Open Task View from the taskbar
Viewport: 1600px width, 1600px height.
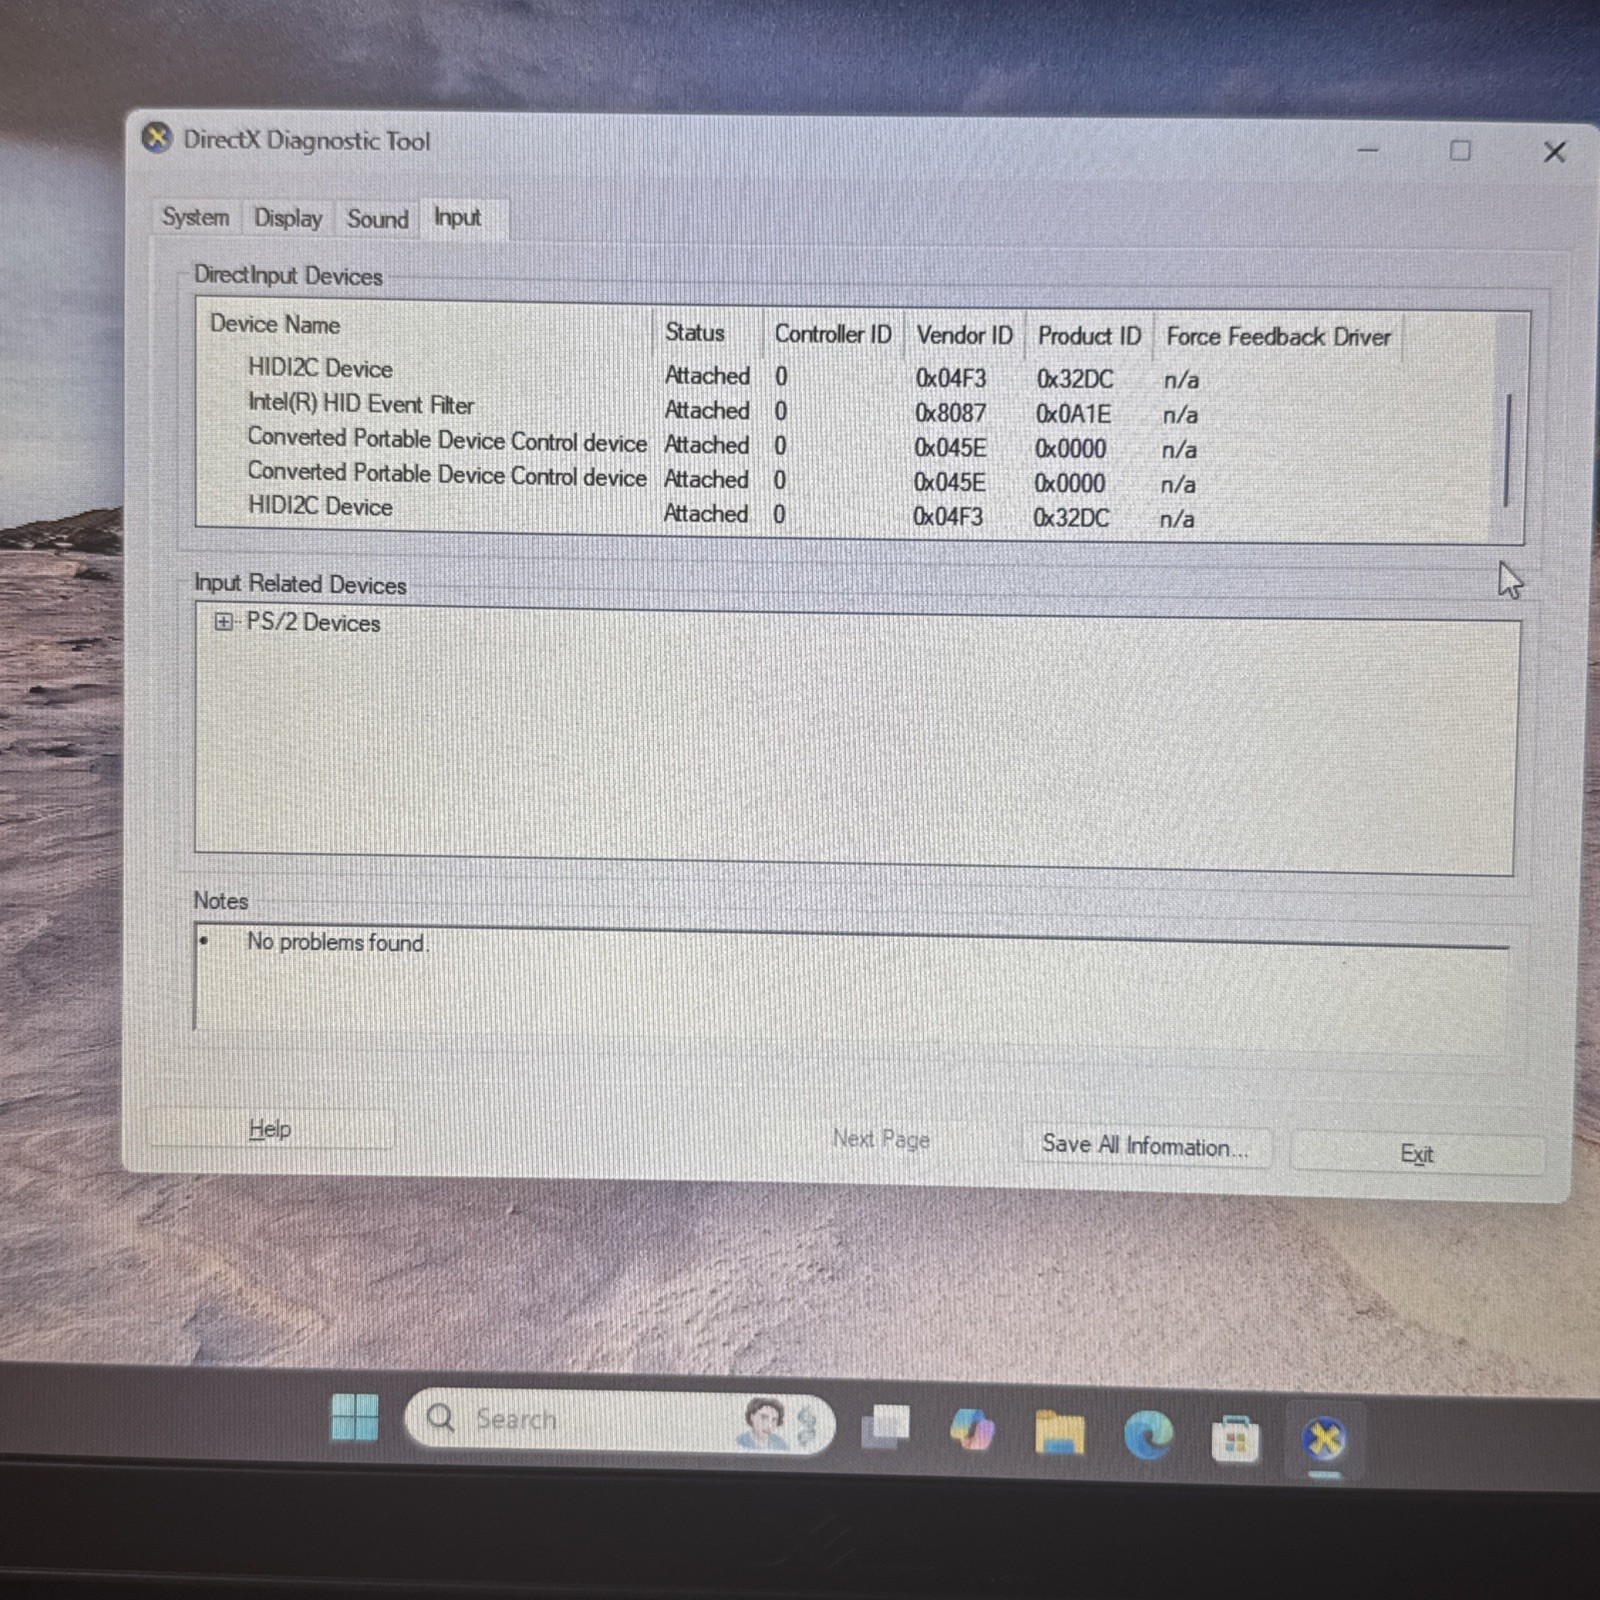pos(886,1427)
